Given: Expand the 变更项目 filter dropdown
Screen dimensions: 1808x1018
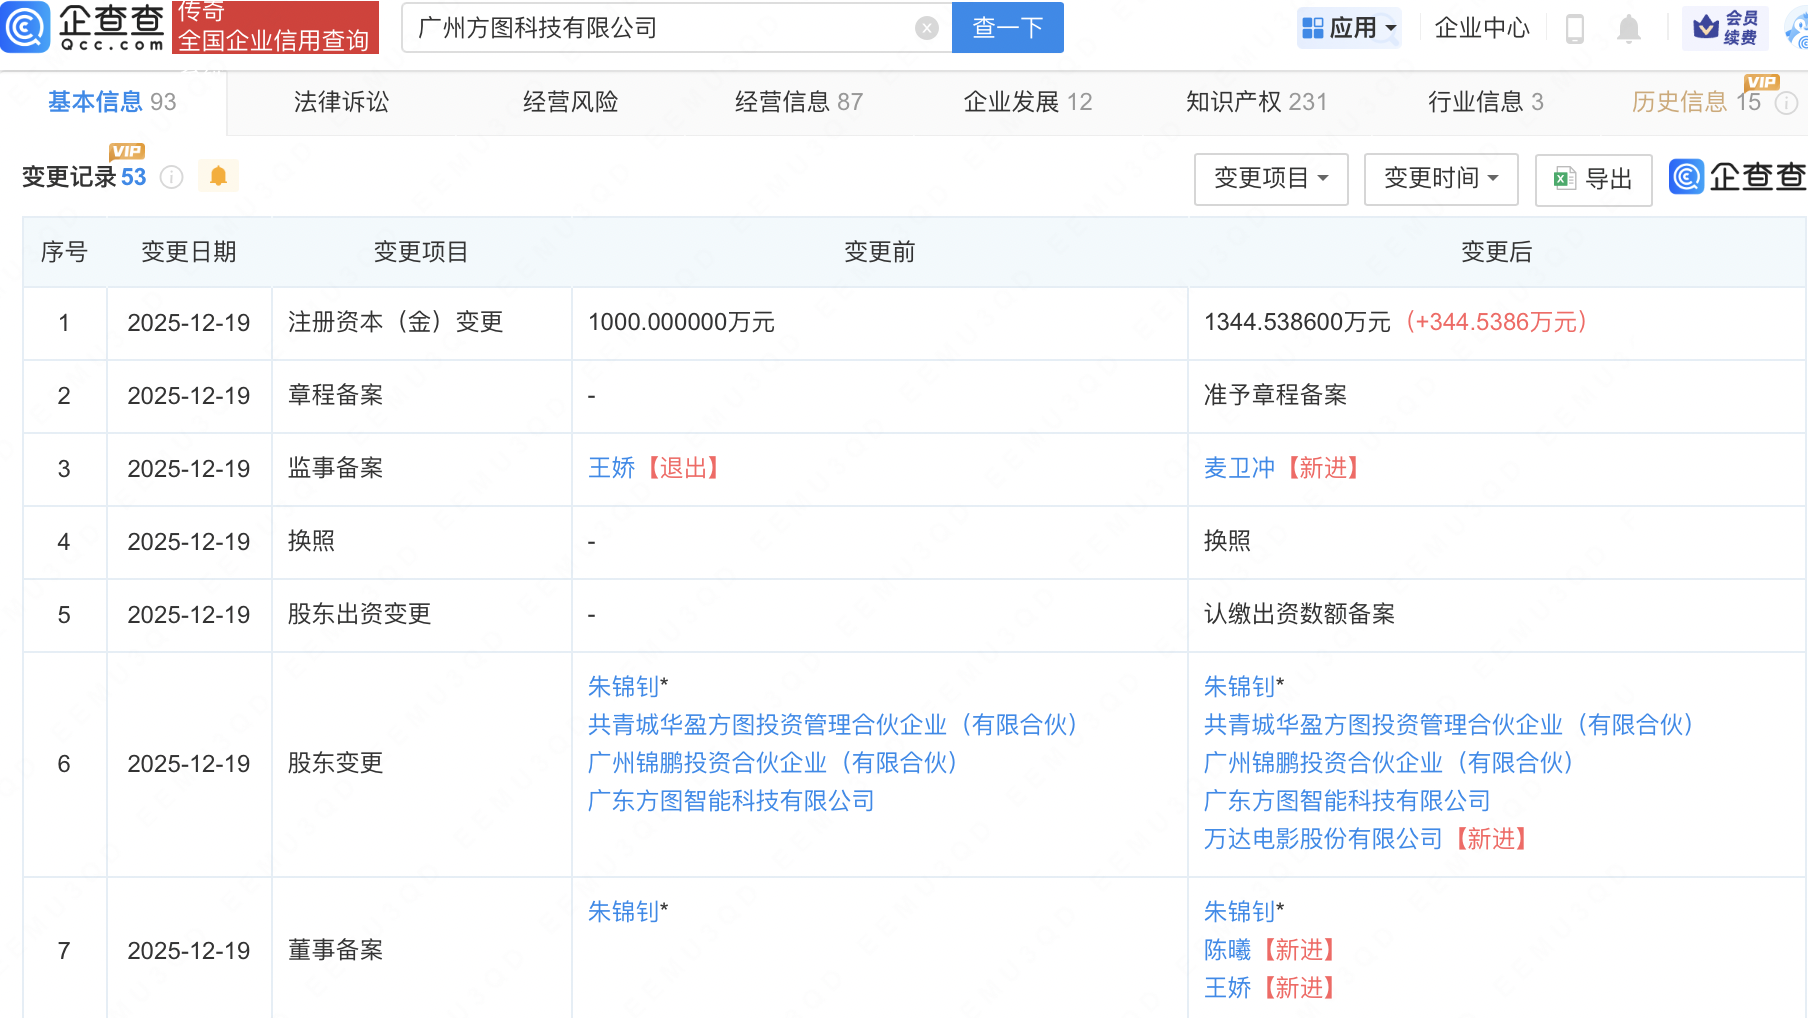Looking at the screenshot, I should point(1270,179).
